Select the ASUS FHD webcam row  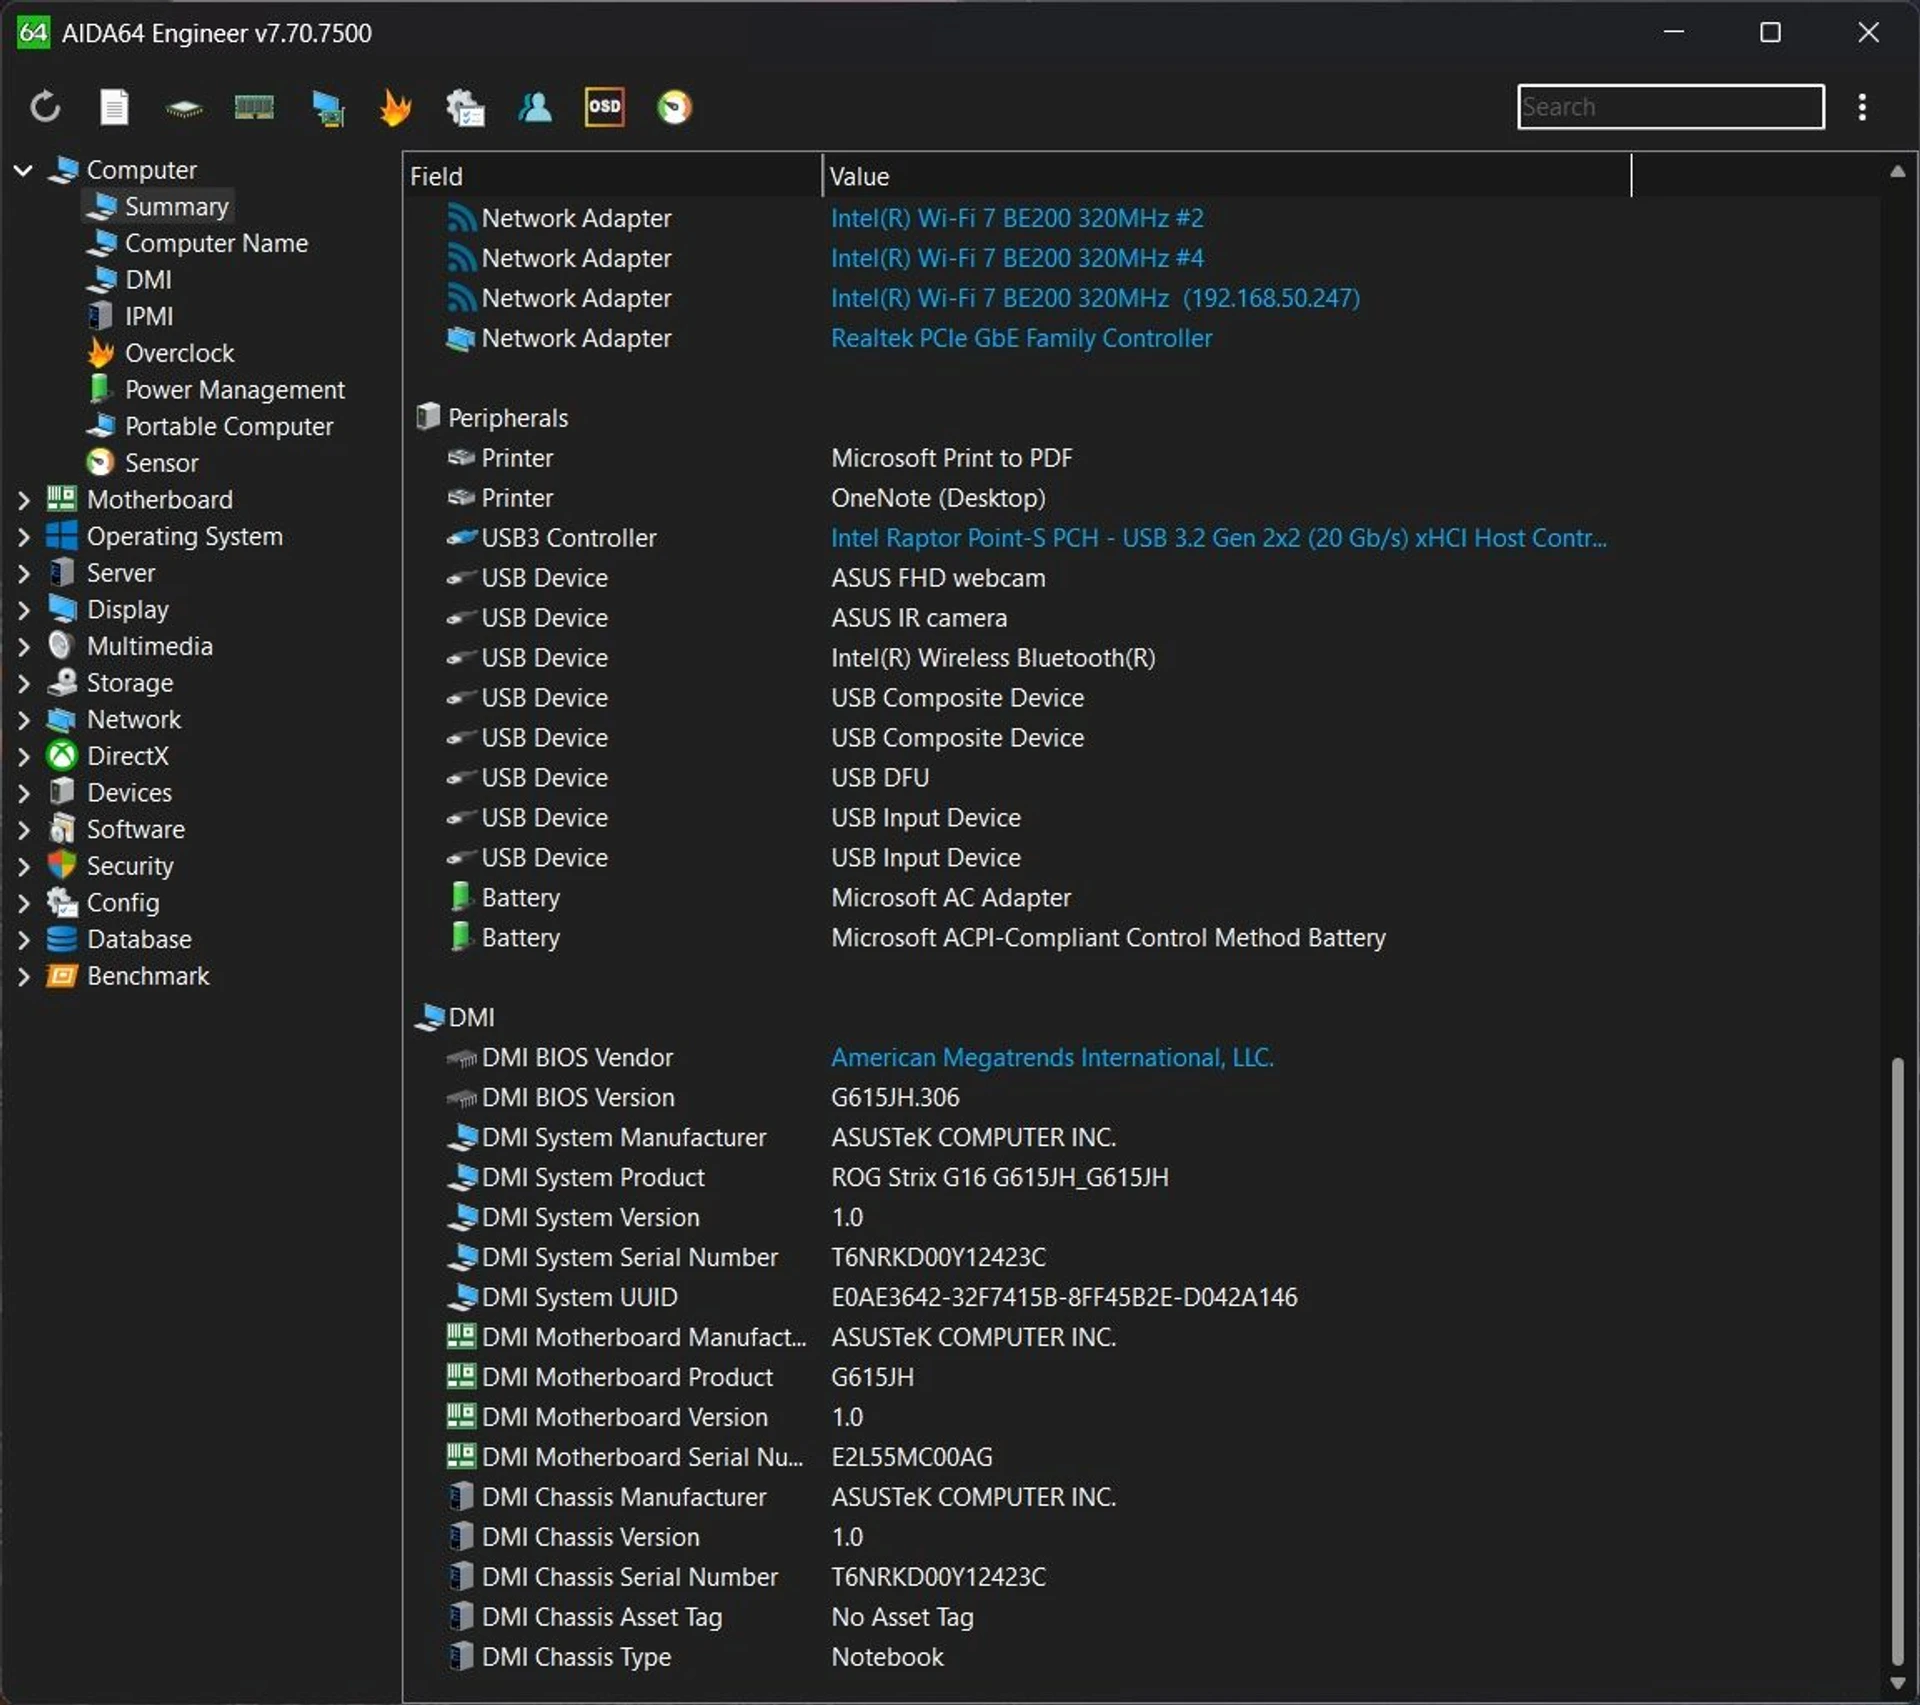(1140, 578)
